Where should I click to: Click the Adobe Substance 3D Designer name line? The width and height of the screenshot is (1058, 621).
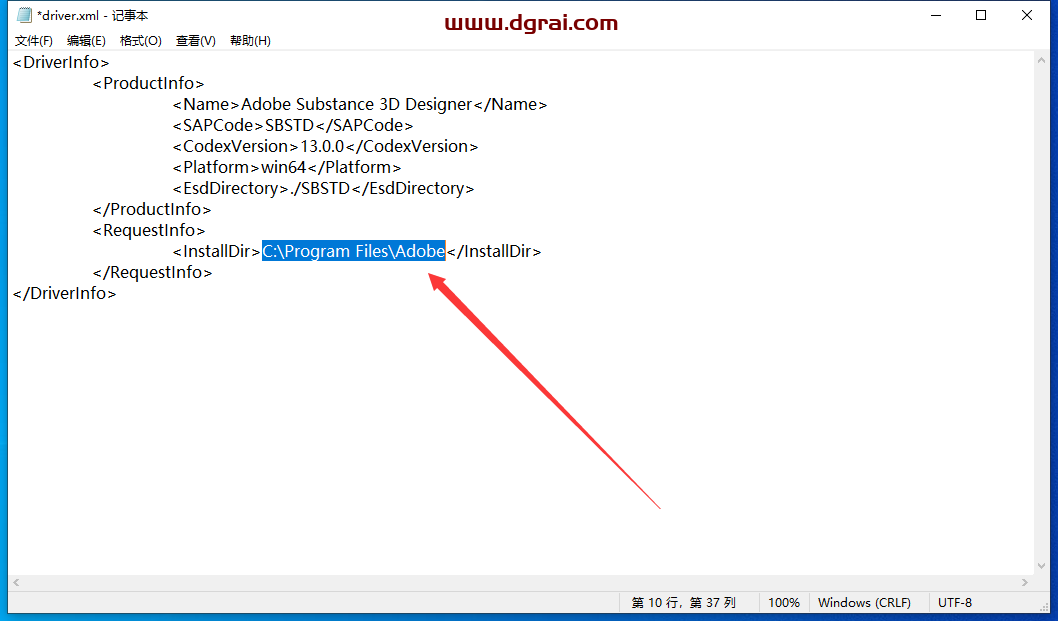pyautogui.click(x=360, y=104)
